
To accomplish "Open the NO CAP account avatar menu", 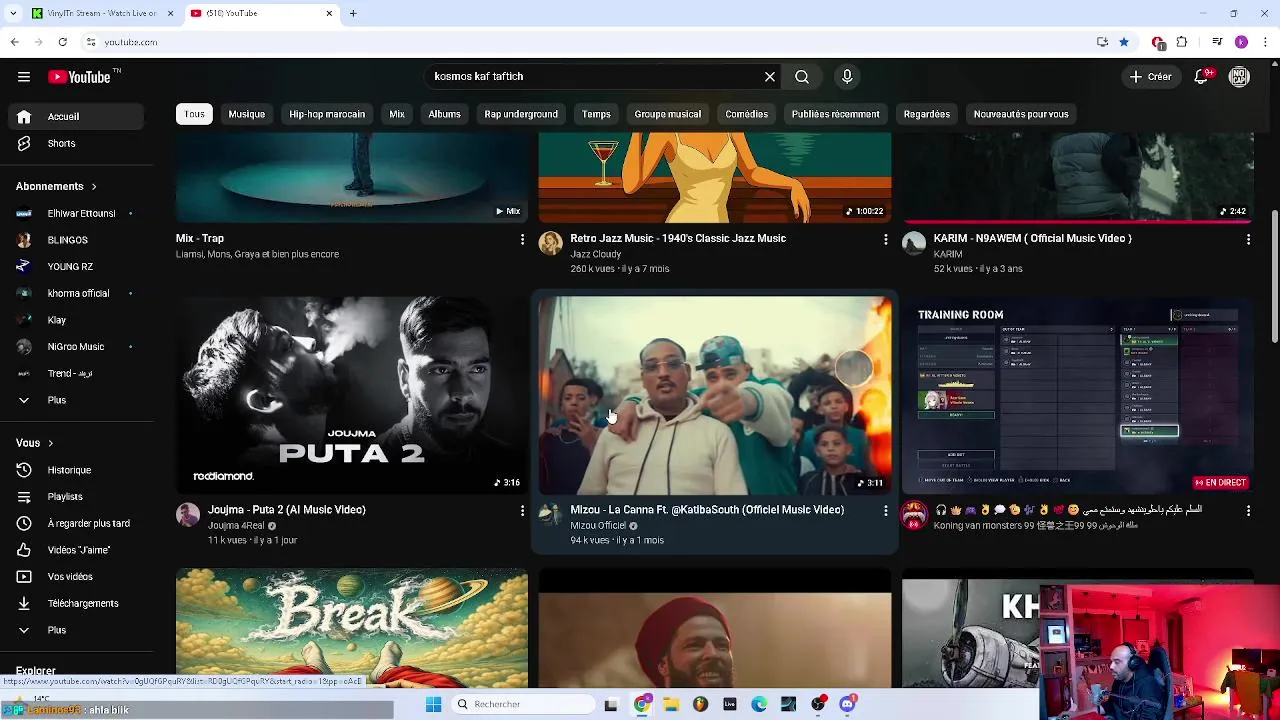I will point(1240,77).
